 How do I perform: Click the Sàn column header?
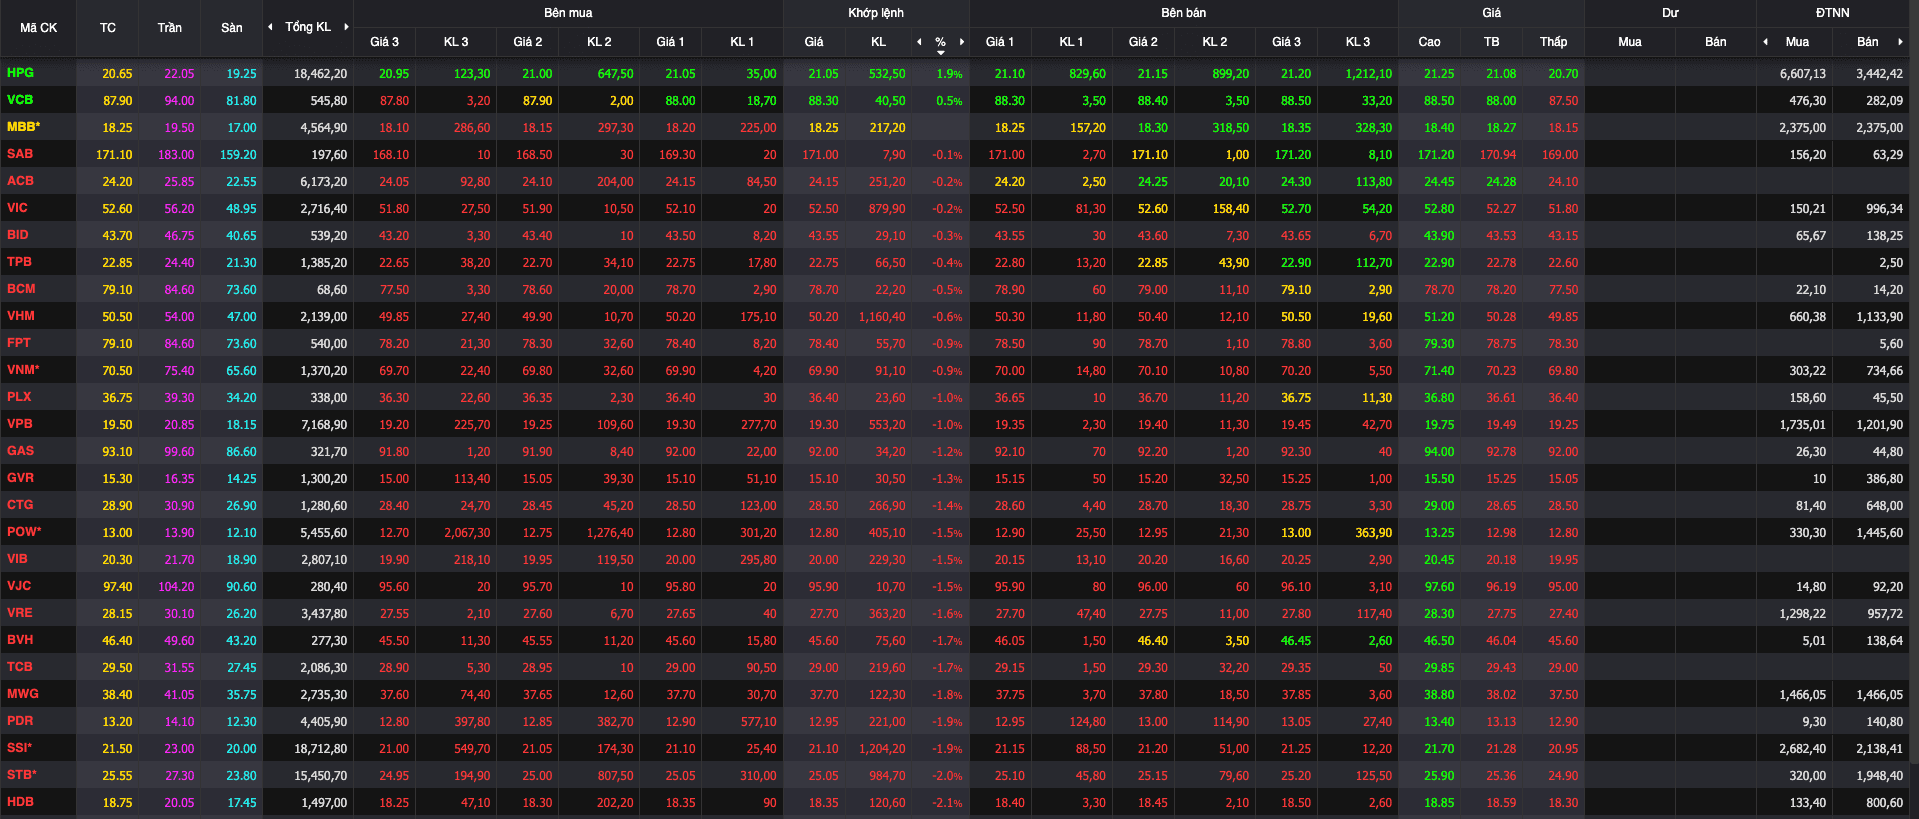point(232,28)
